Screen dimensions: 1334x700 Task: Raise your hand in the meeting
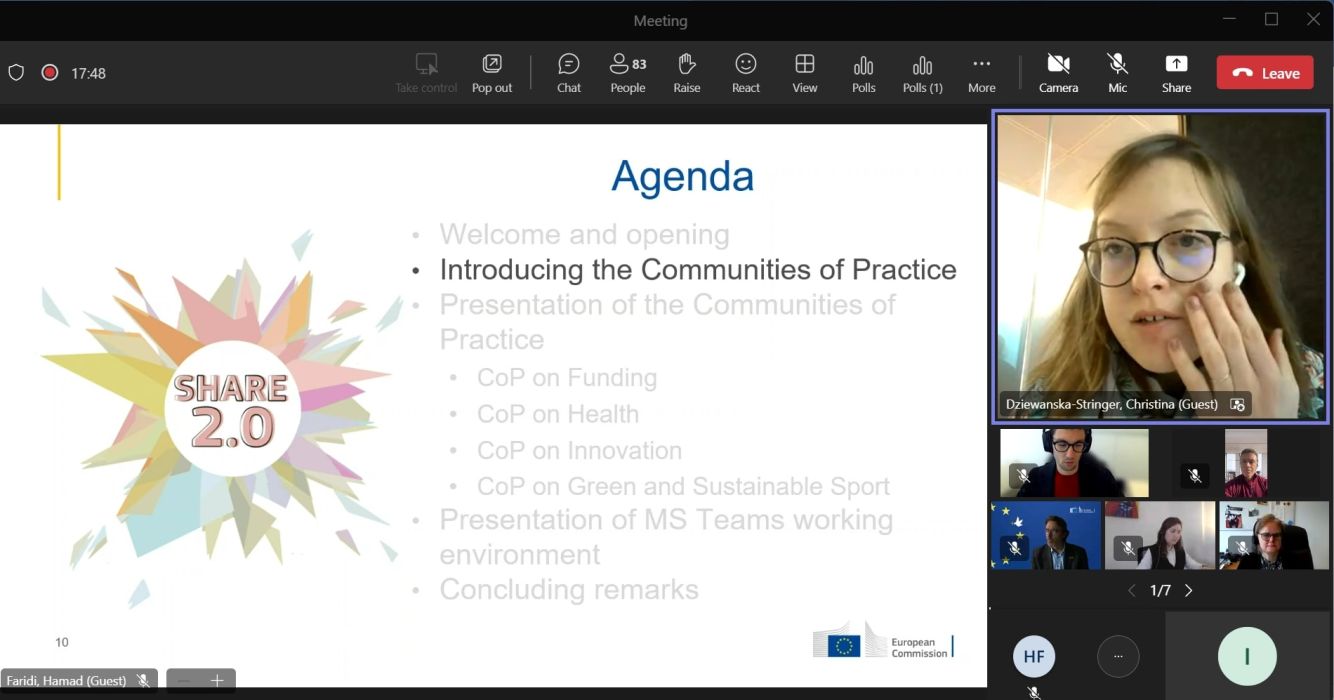686,73
